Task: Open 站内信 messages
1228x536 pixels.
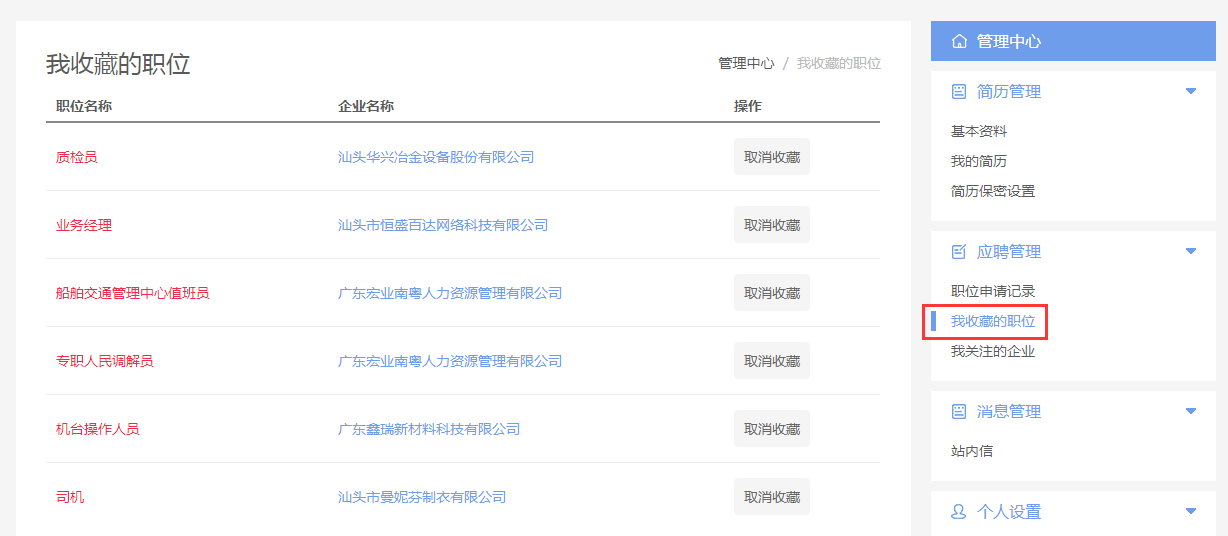Action: [972, 451]
